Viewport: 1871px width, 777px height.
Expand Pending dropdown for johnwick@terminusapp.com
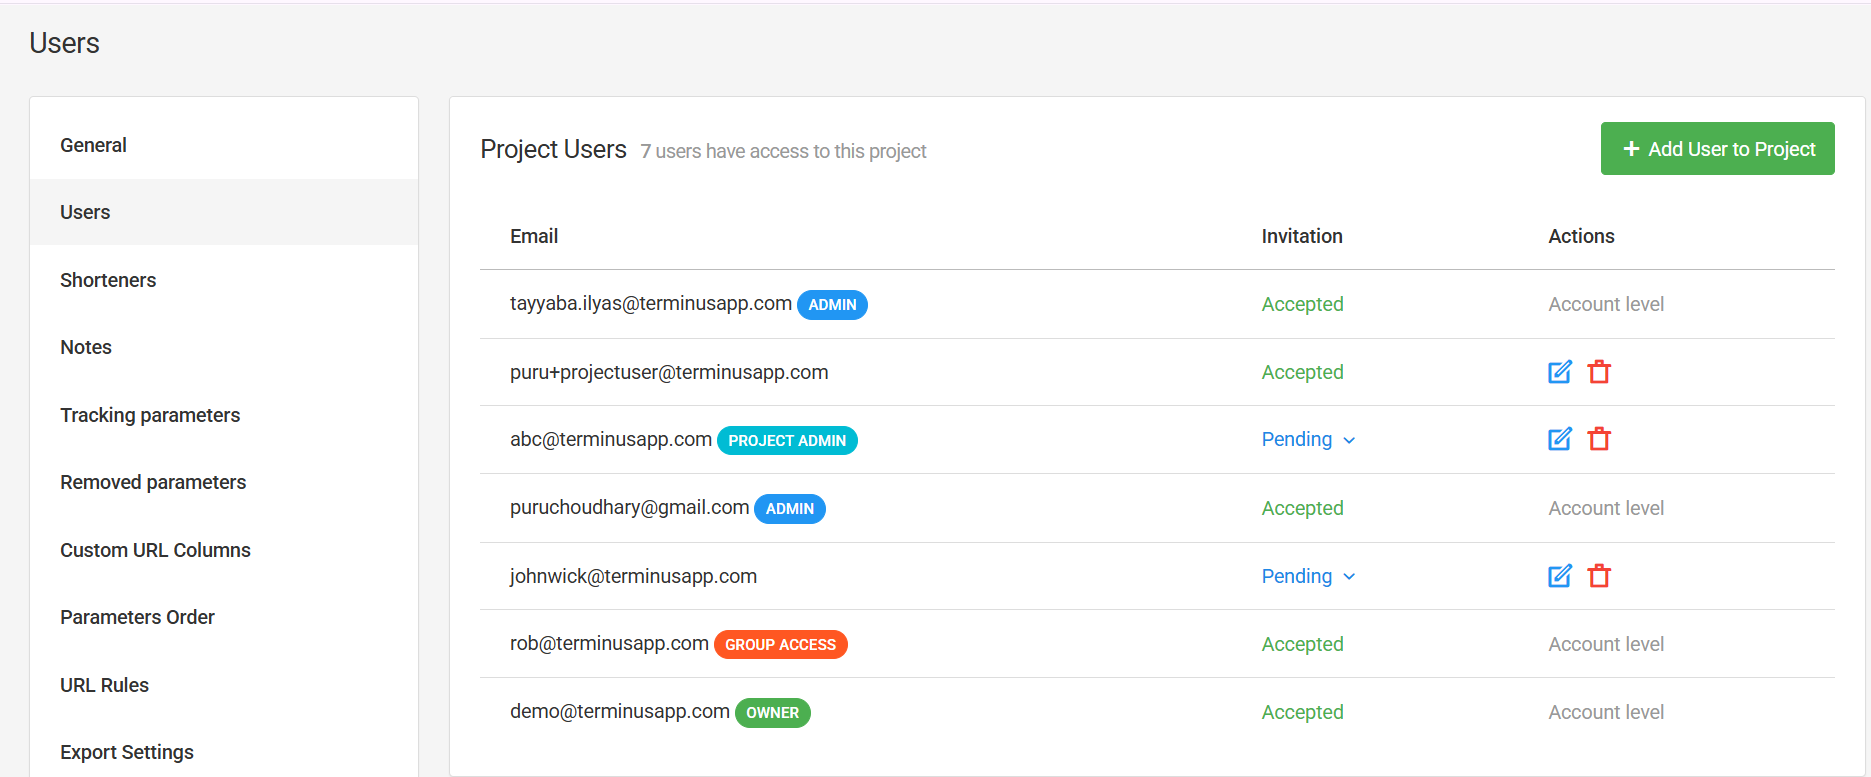point(1308,576)
